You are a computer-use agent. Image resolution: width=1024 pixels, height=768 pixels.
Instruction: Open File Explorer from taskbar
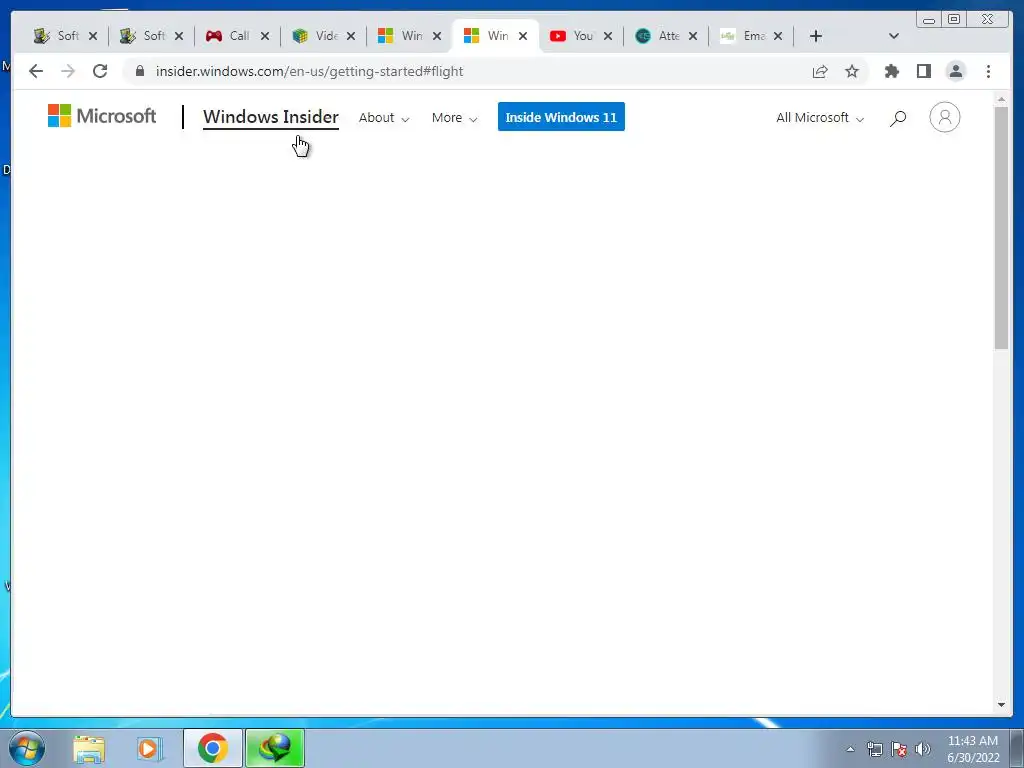[x=89, y=748]
